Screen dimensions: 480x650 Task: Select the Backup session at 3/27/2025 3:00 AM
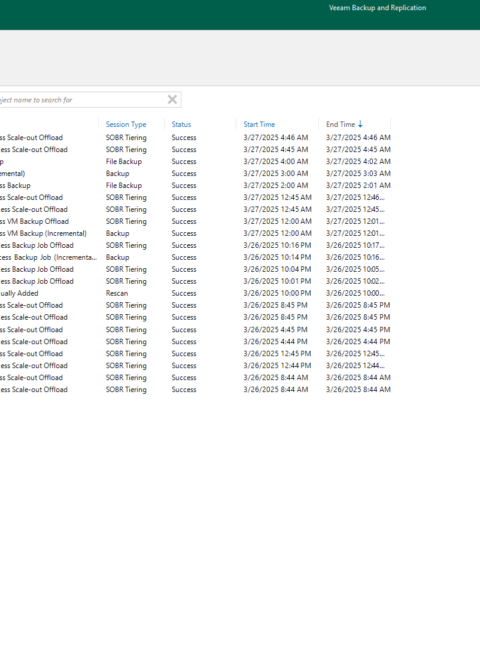pos(195,173)
